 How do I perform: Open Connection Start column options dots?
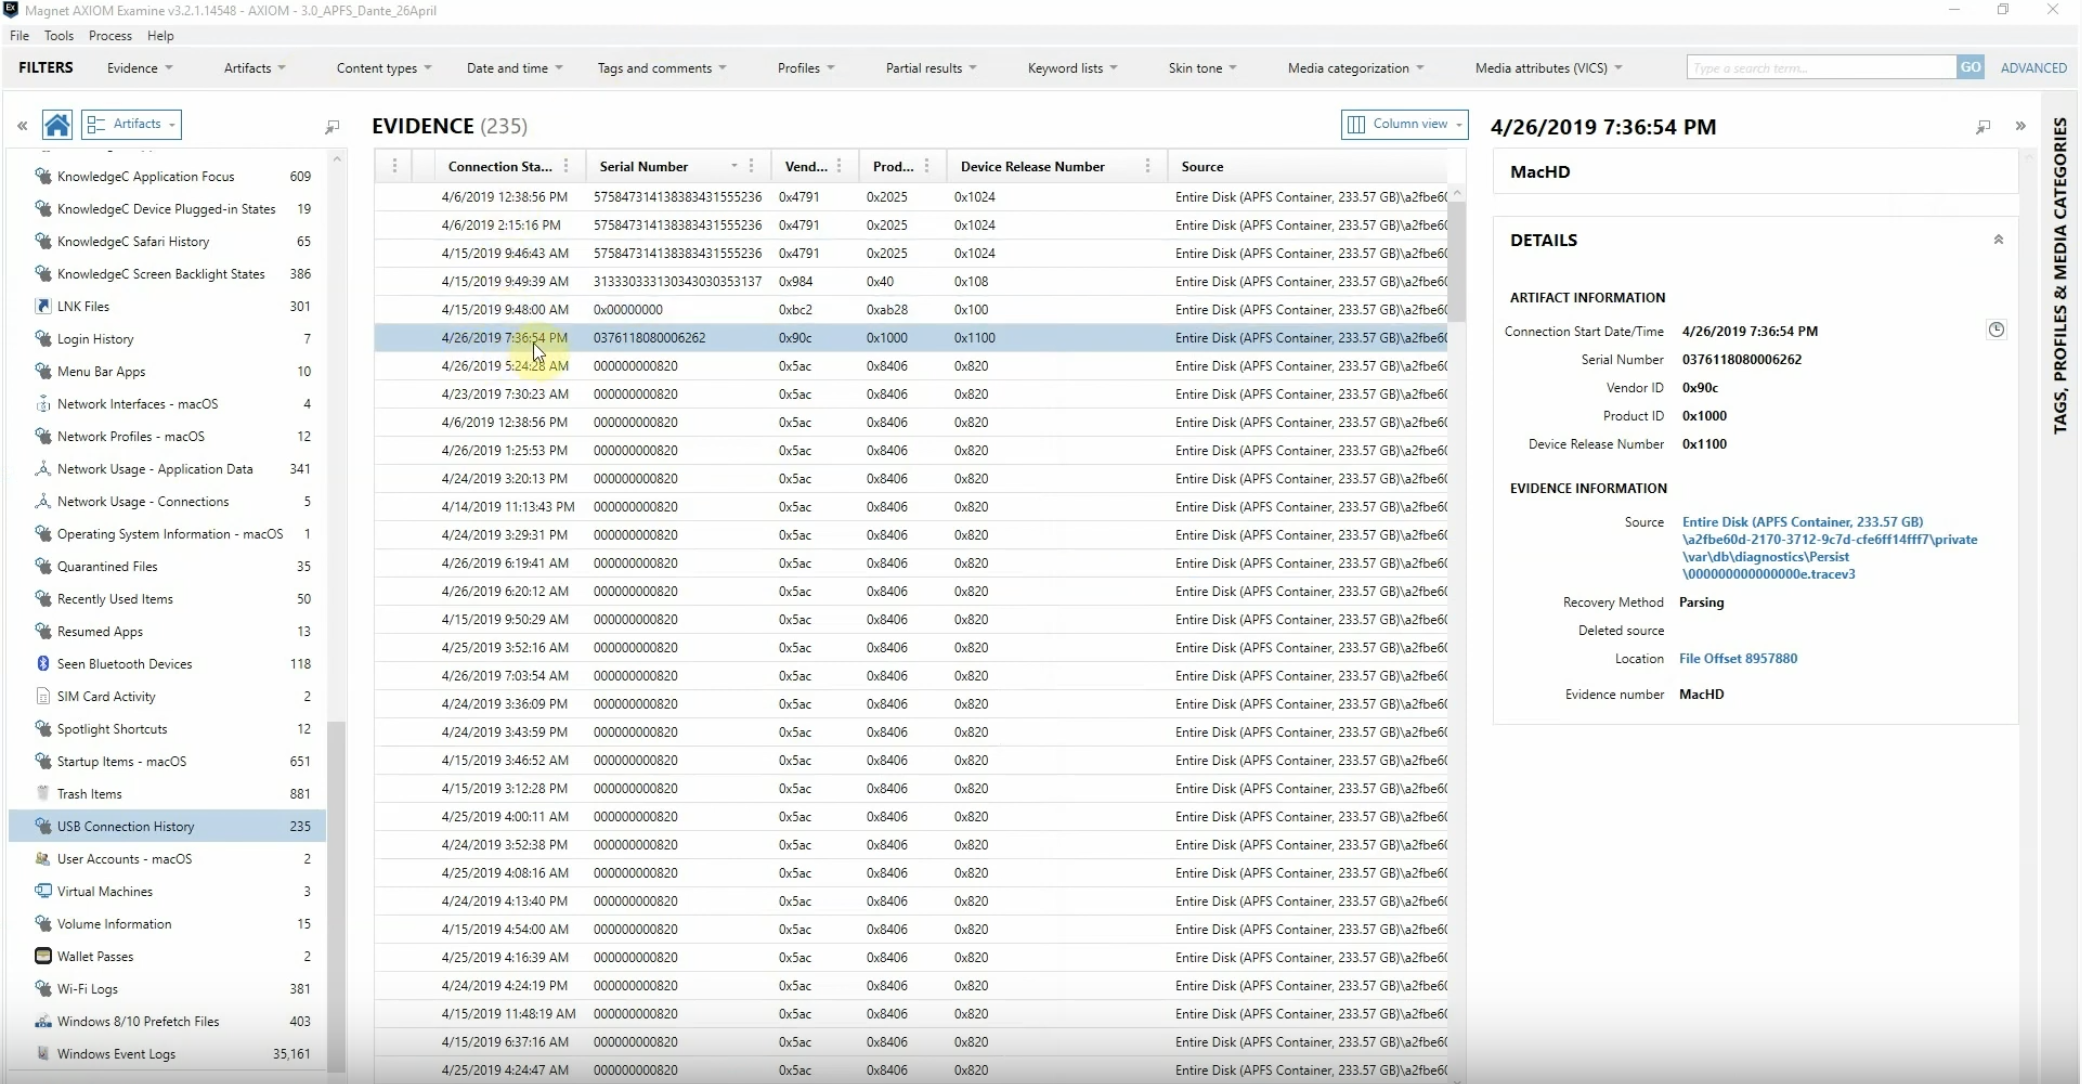tap(566, 166)
